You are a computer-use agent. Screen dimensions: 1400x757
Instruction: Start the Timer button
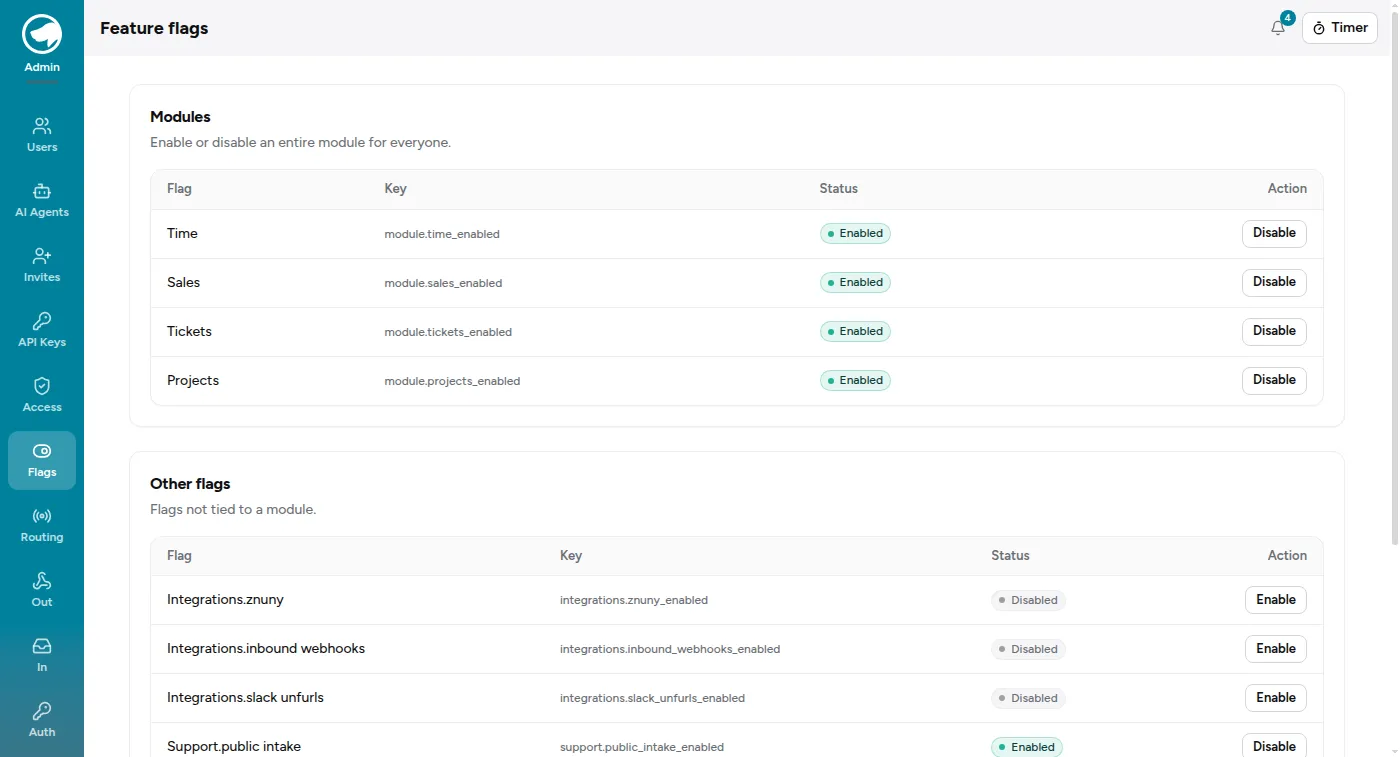point(1340,28)
